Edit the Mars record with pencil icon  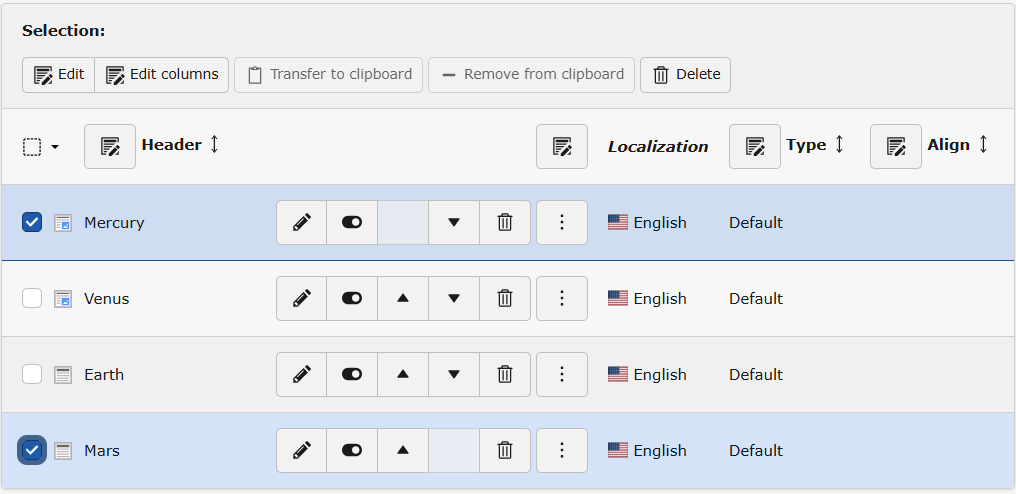point(301,450)
